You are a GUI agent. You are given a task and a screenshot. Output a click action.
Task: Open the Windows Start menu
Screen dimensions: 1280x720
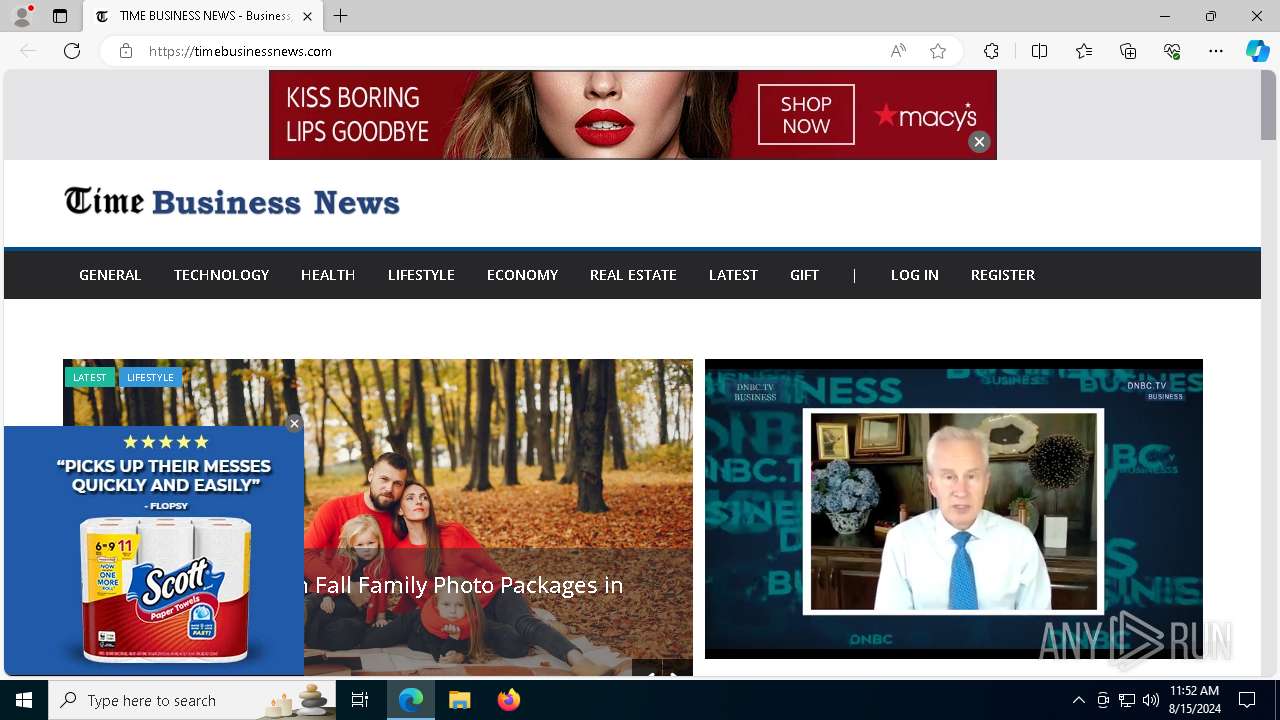click(24, 700)
